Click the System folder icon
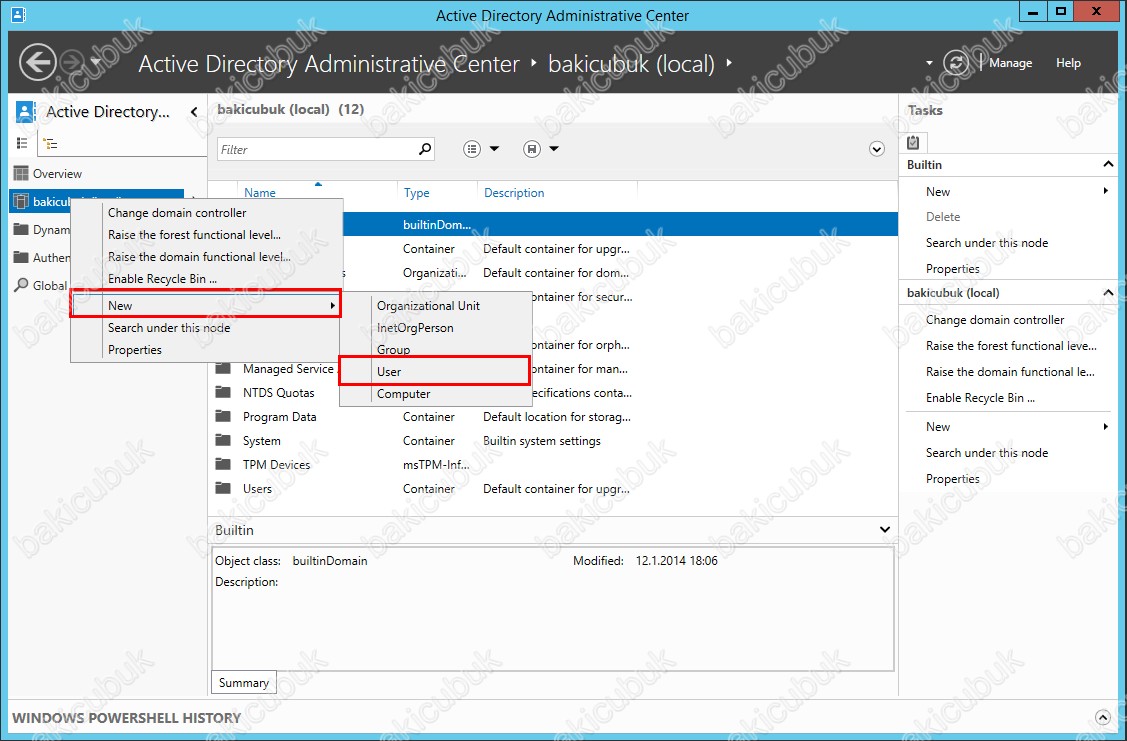Viewport: 1127px width, 741px height. pyautogui.click(x=224, y=441)
